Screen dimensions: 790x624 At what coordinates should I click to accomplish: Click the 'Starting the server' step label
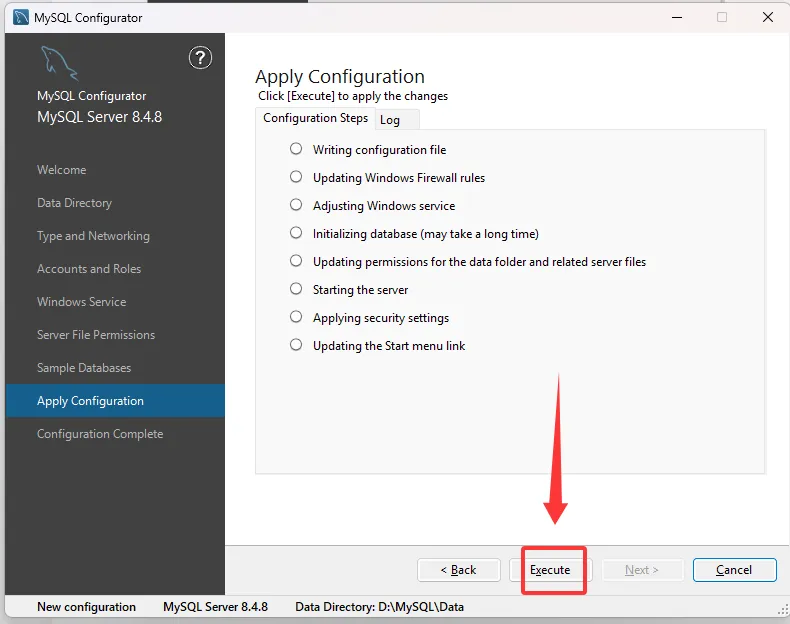361,290
